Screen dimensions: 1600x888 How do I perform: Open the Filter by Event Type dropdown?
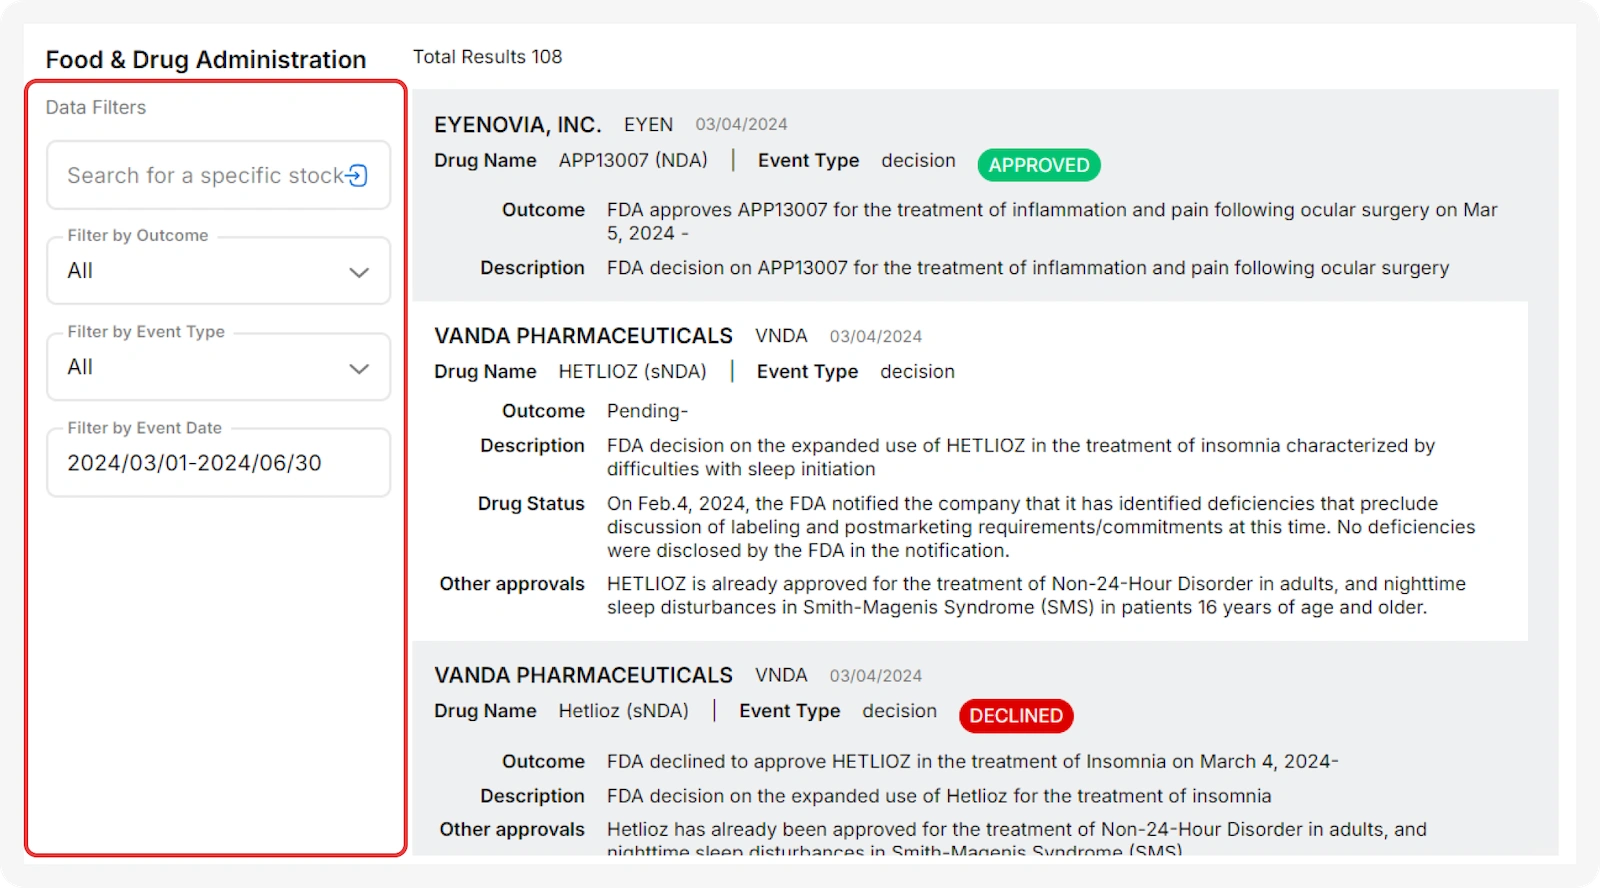[x=218, y=368]
